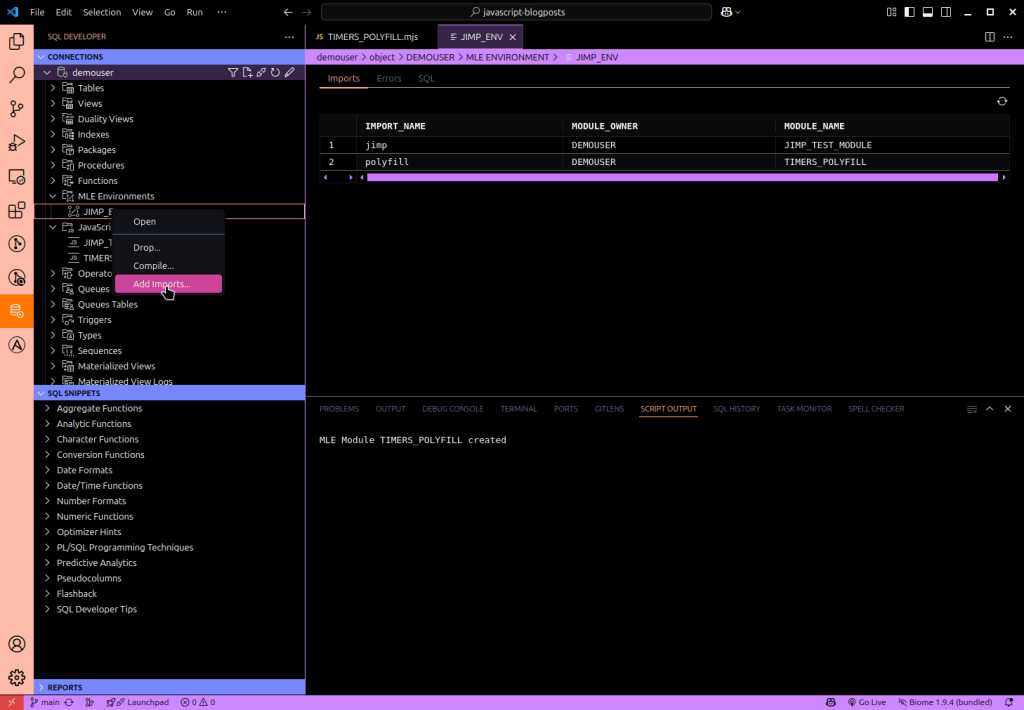Split the editor to the right
This screenshot has height=710, width=1024.
point(990,37)
